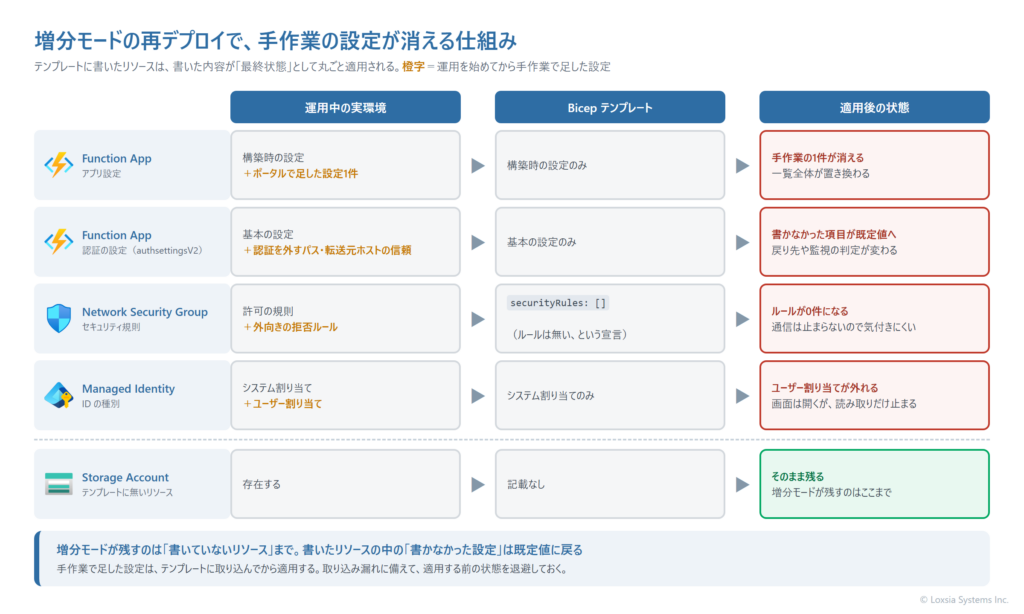This screenshot has height=614, width=1024.
Task: Click the Managed Identity label
Action: coord(128,389)
